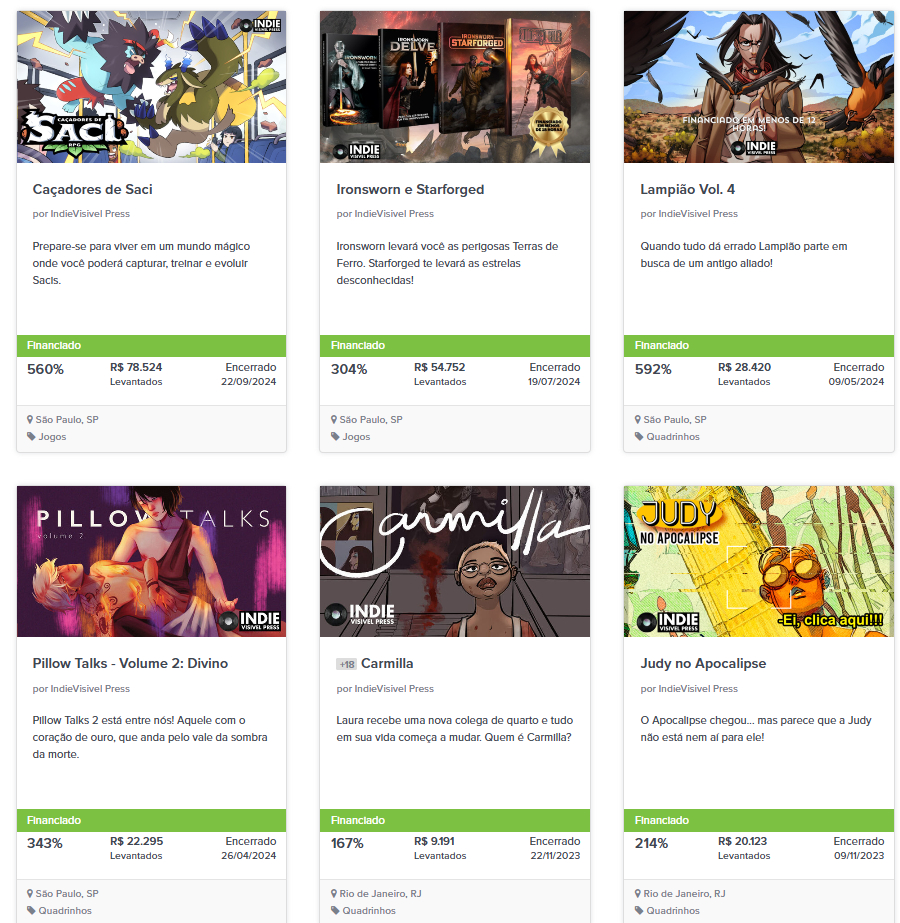The image size is (900, 923).
Task: Click the Financiado green bar on Lampião card
Action: 759,346
